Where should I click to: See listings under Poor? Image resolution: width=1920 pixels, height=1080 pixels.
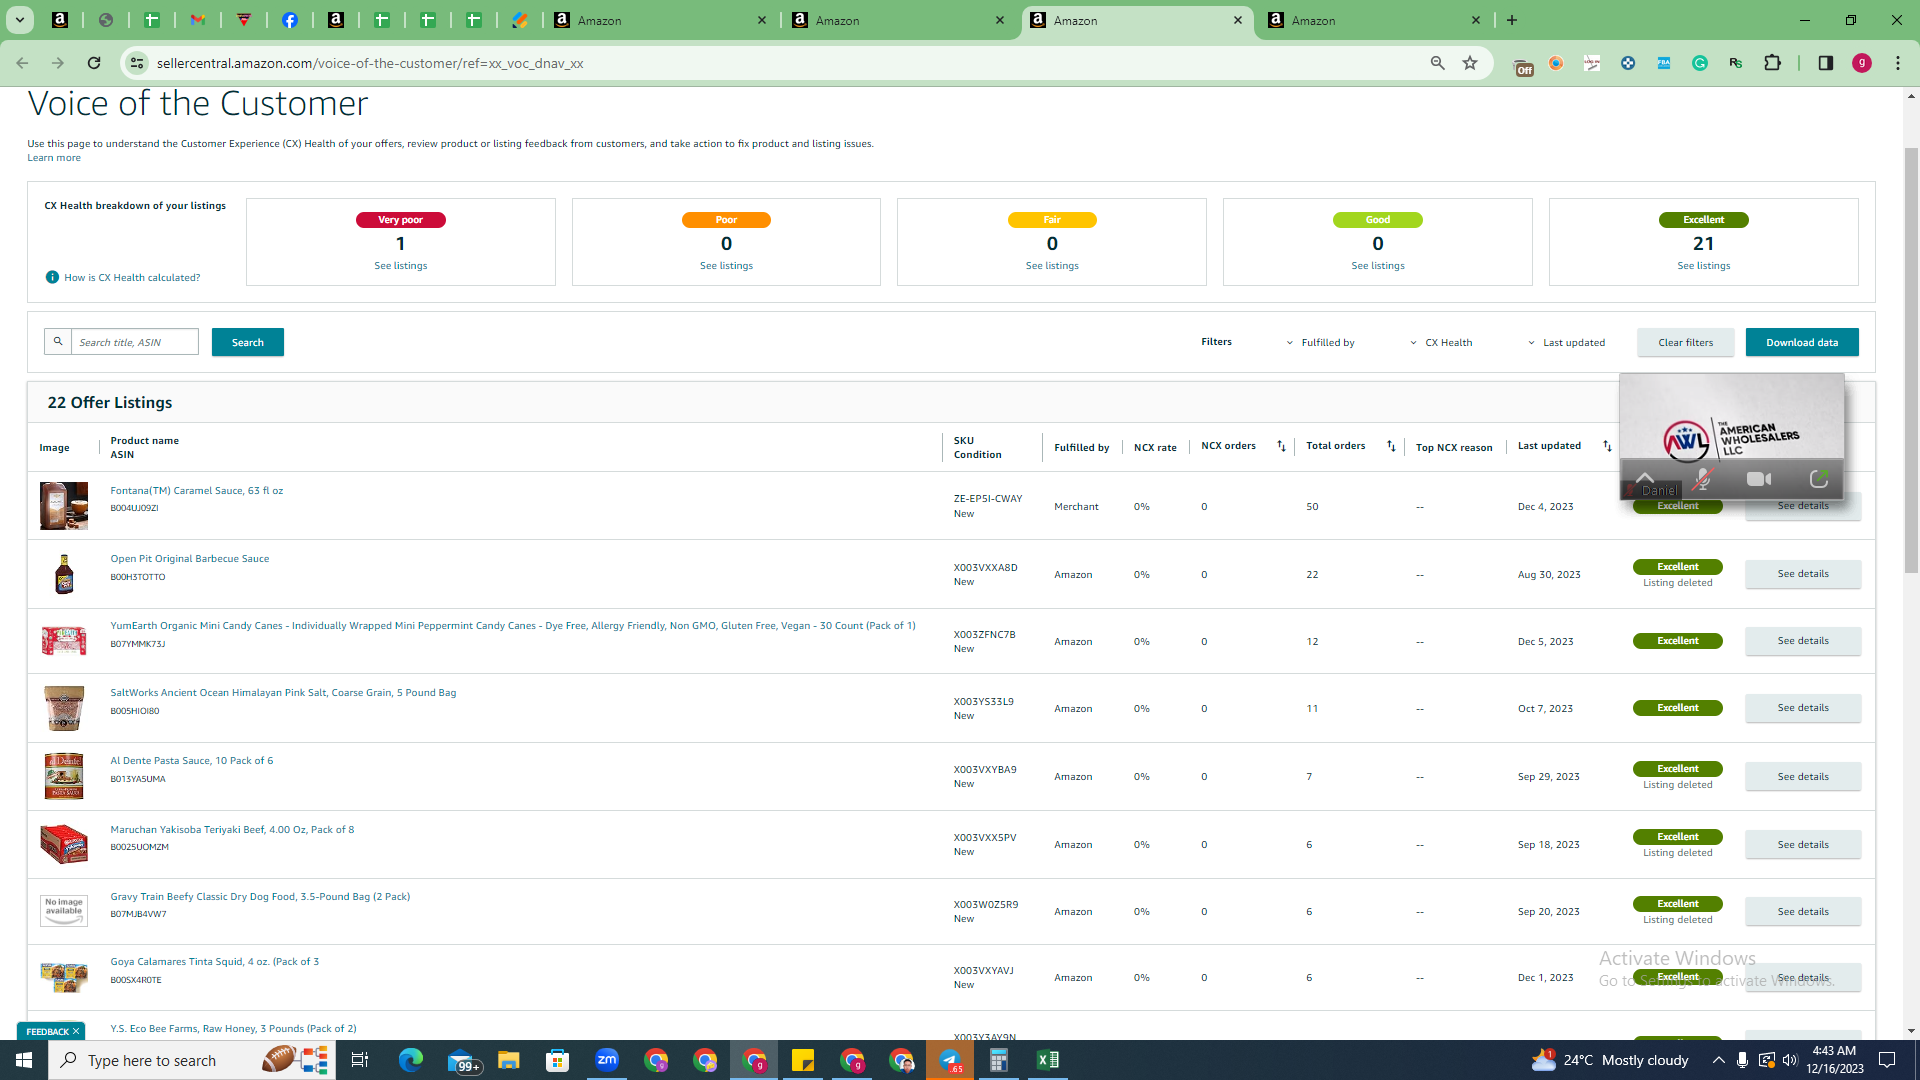[x=727, y=266]
